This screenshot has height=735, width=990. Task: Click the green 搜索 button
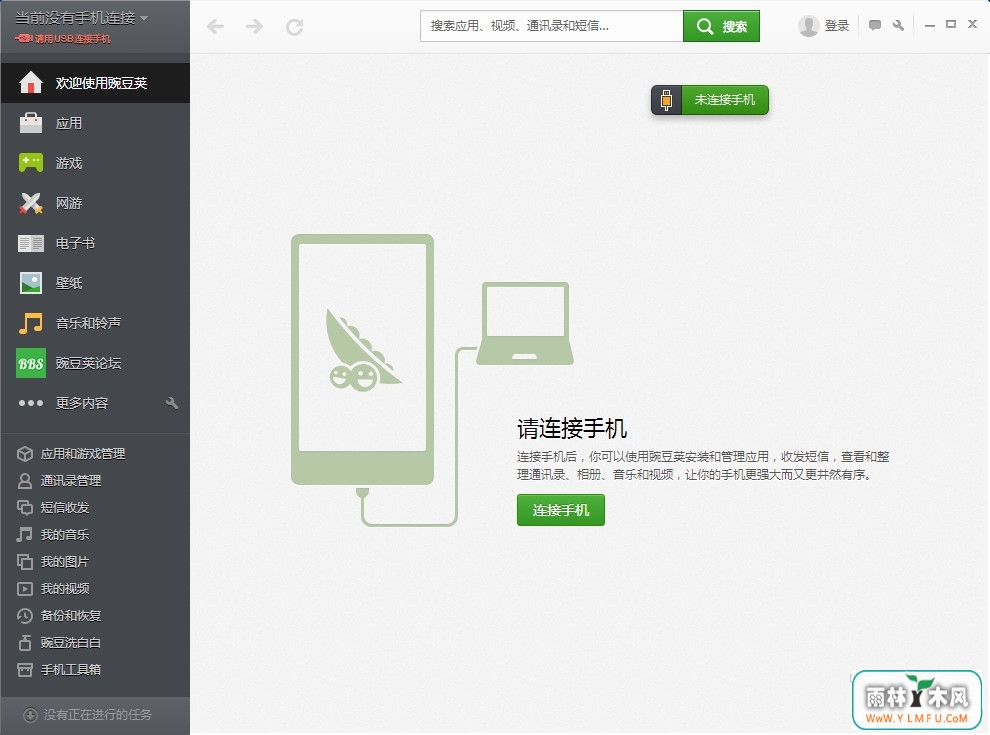tap(721, 26)
